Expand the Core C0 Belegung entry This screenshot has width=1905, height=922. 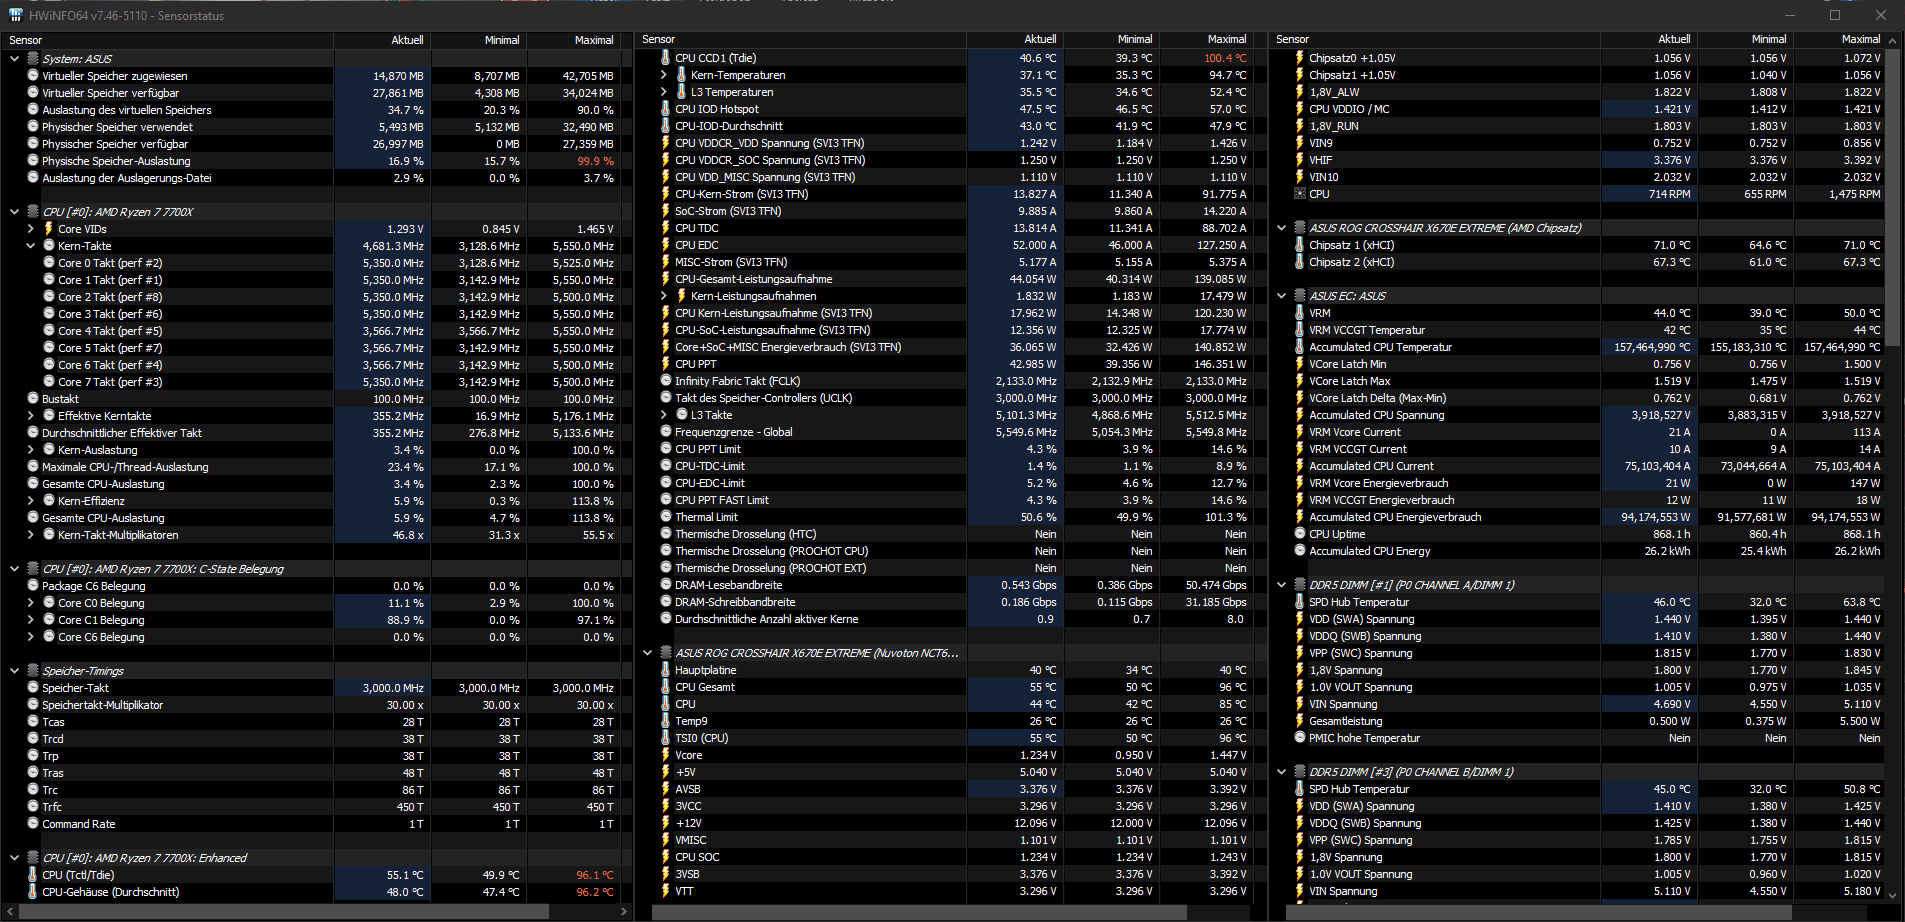[30, 603]
